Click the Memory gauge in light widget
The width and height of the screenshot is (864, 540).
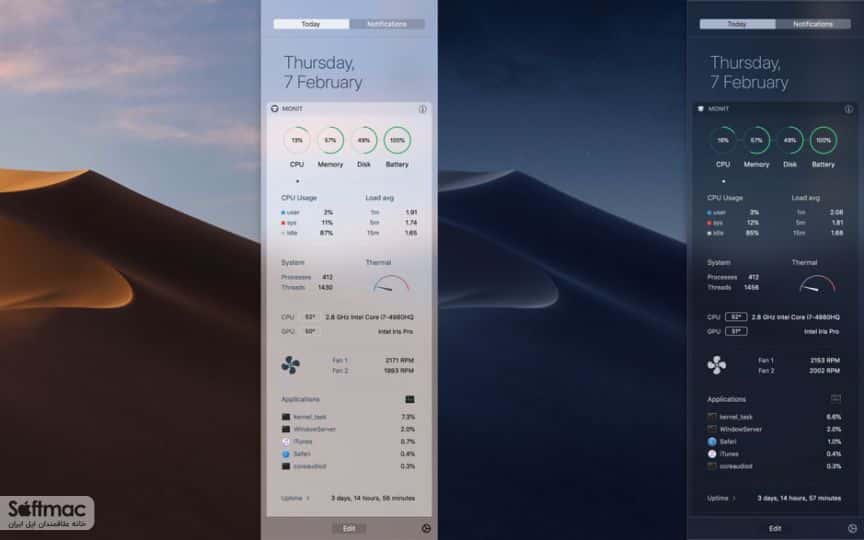point(330,140)
